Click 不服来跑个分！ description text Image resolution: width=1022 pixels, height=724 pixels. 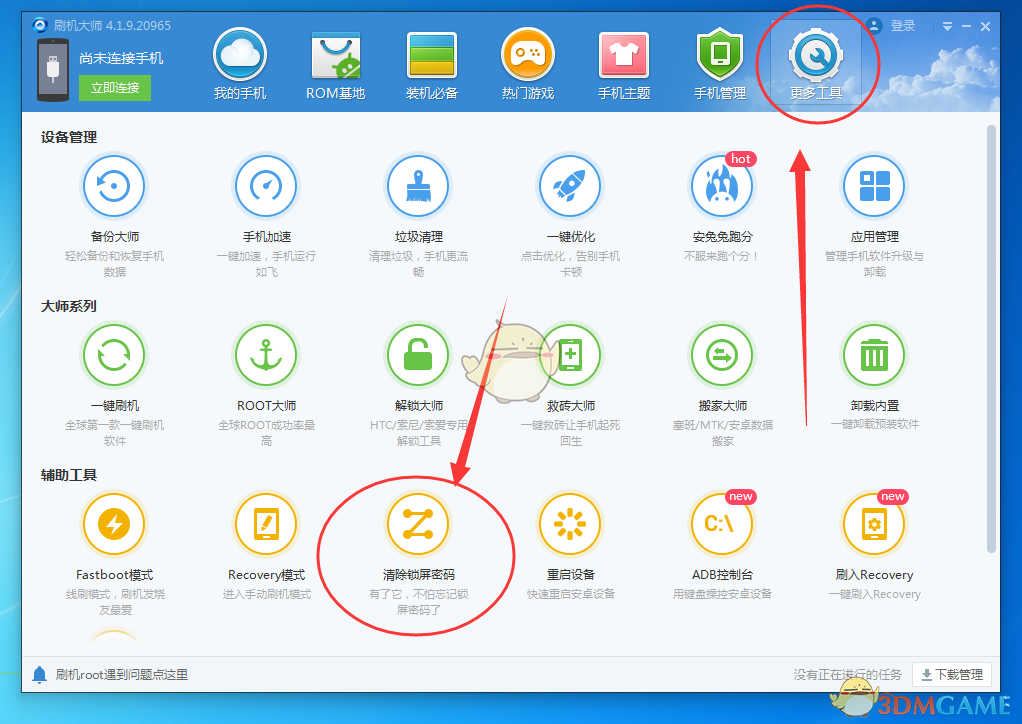(x=722, y=256)
